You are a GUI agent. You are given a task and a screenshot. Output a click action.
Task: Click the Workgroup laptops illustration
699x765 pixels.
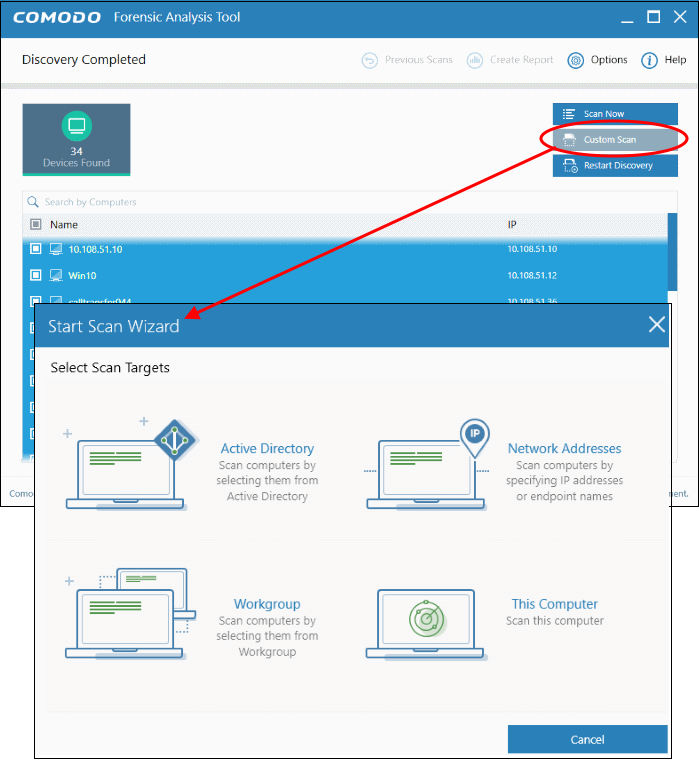[130, 614]
